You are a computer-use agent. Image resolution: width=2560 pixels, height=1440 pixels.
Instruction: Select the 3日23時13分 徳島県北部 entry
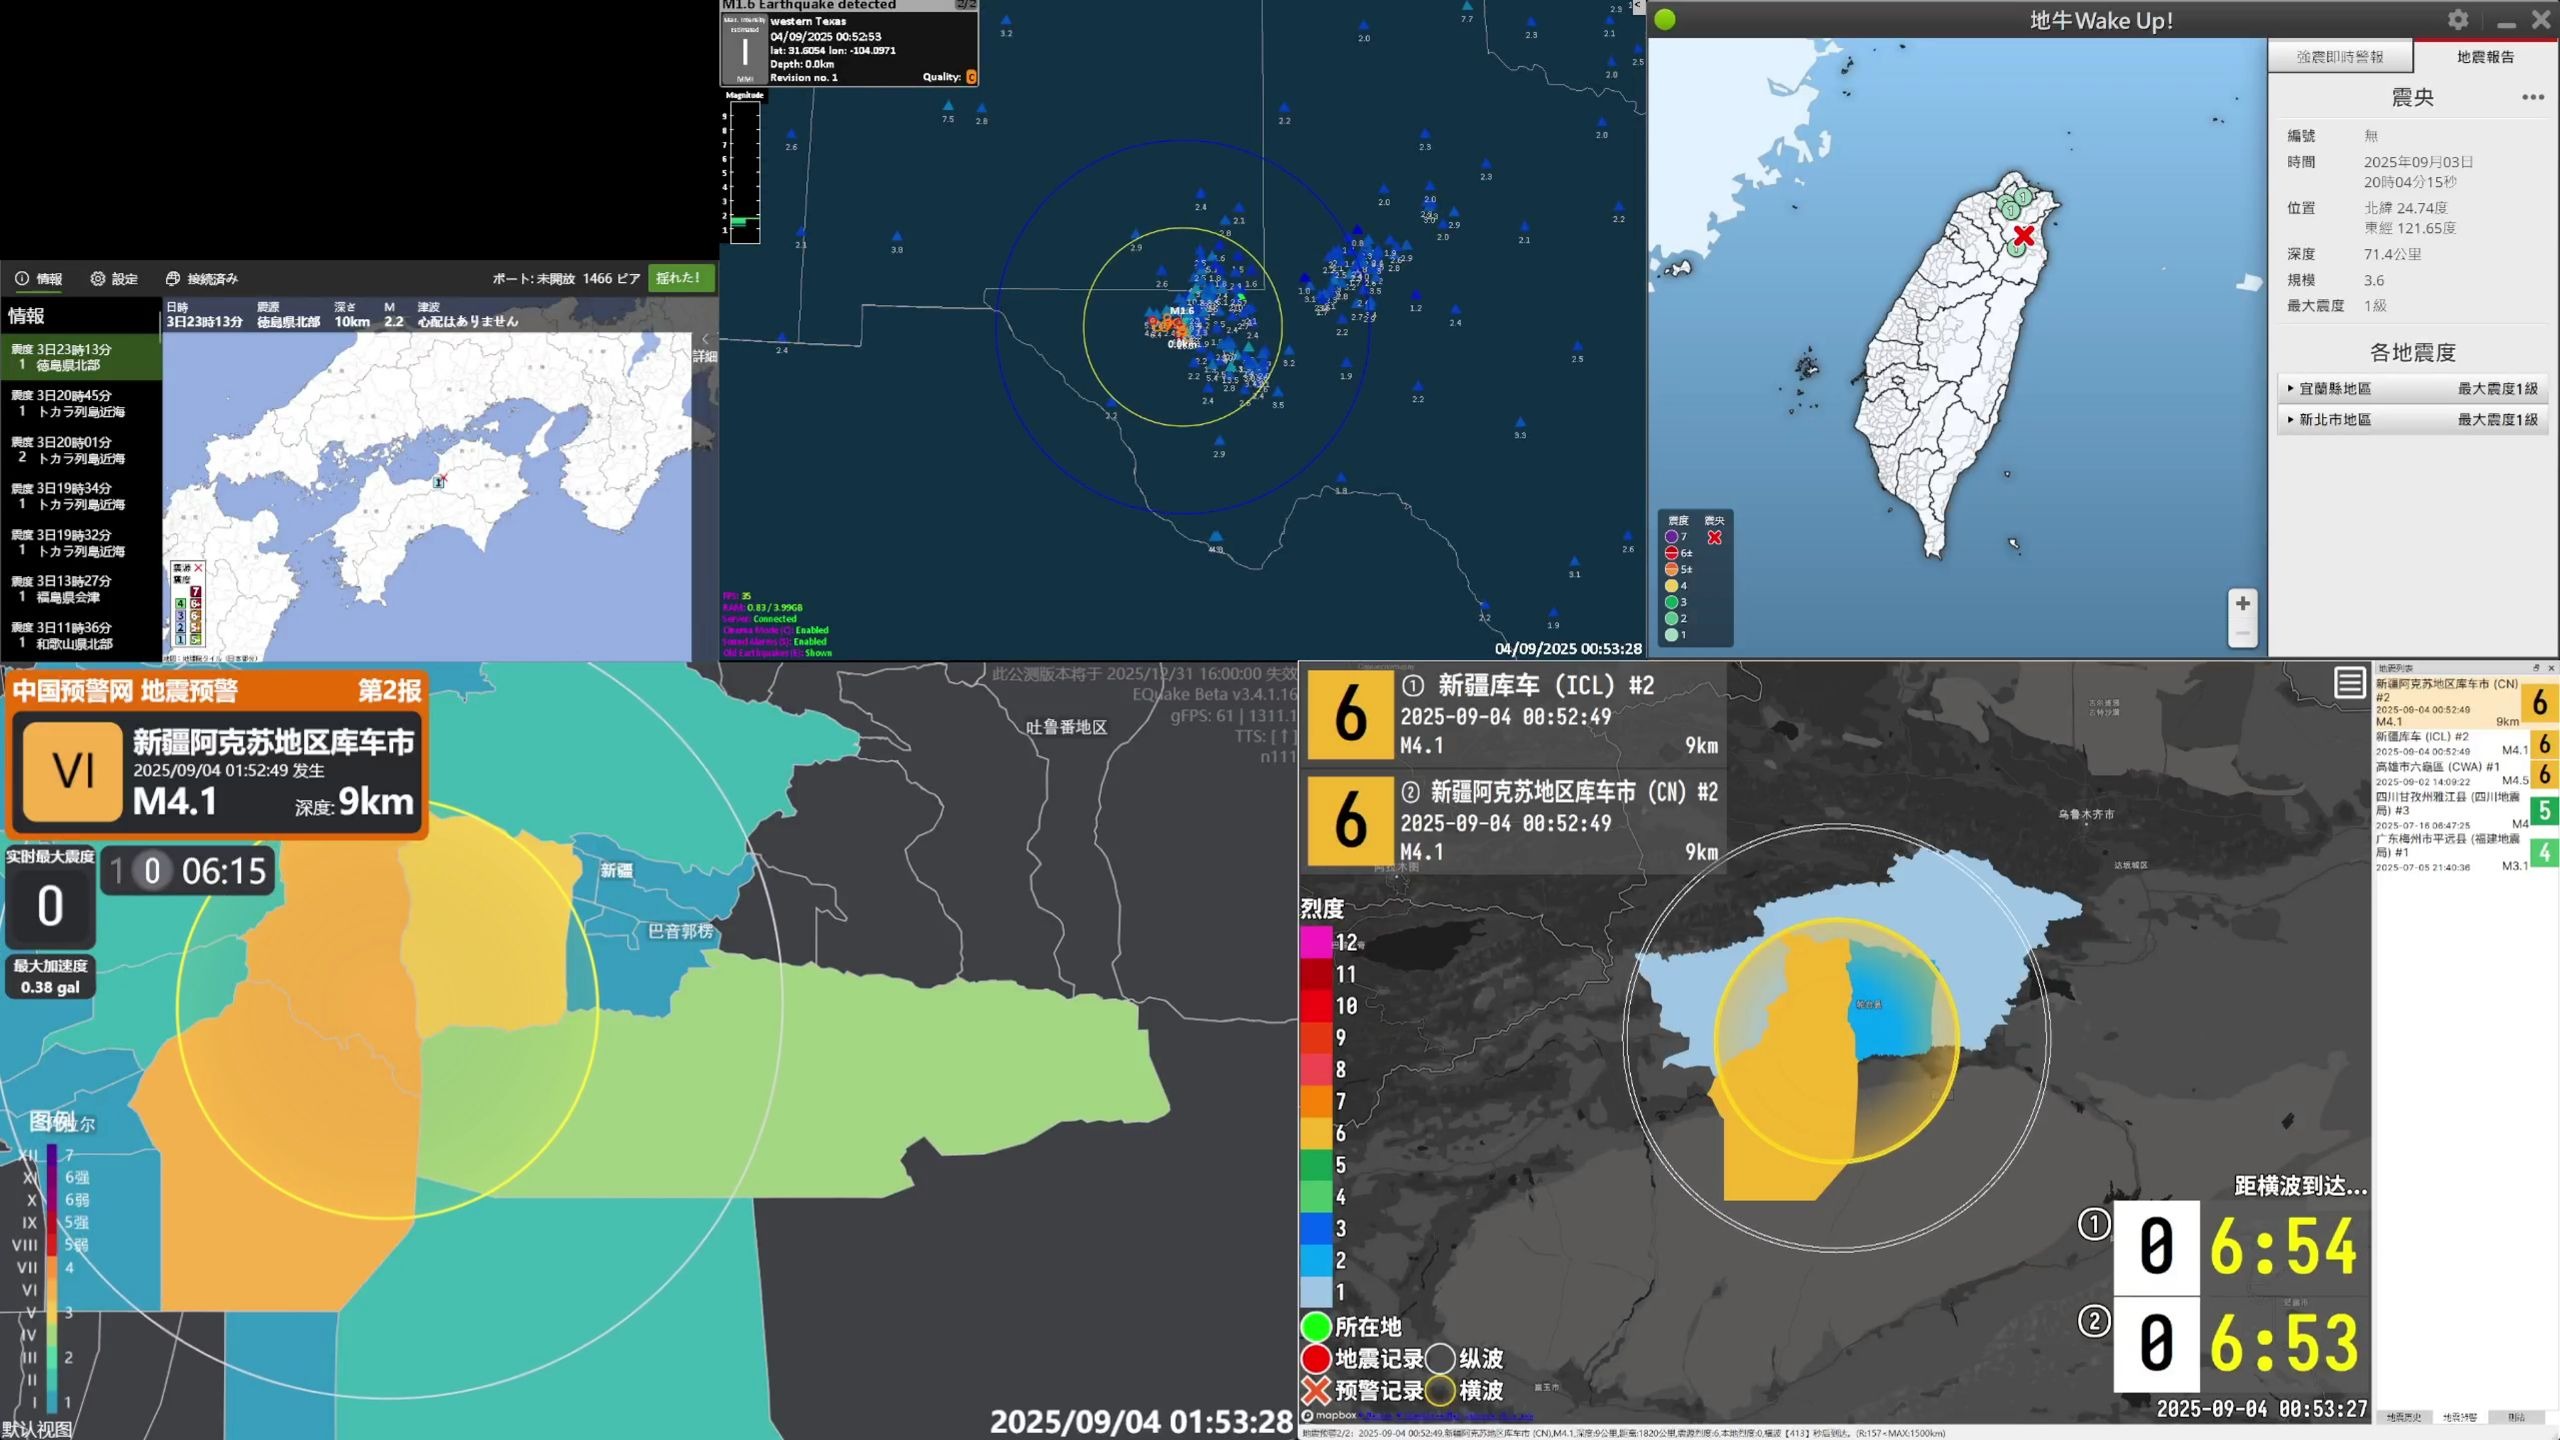pyautogui.click(x=80, y=357)
